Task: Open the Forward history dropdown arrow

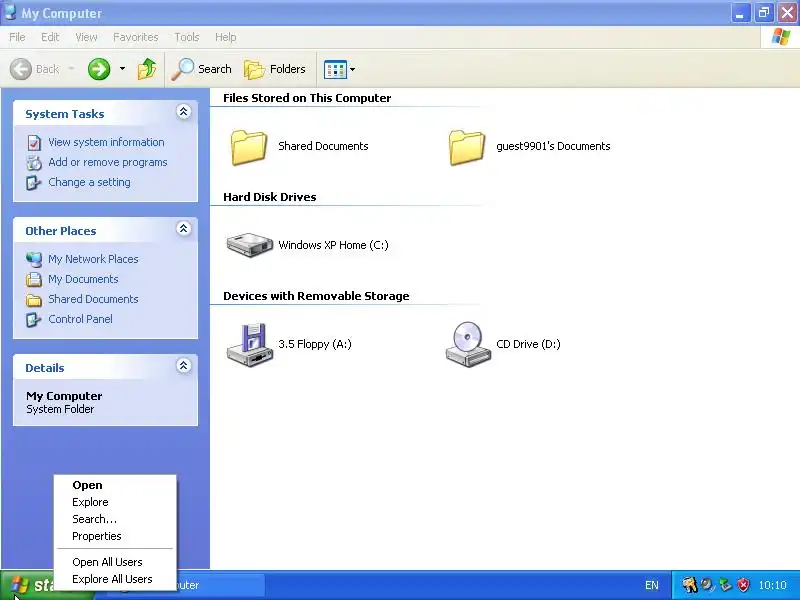Action: (x=122, y=68)
